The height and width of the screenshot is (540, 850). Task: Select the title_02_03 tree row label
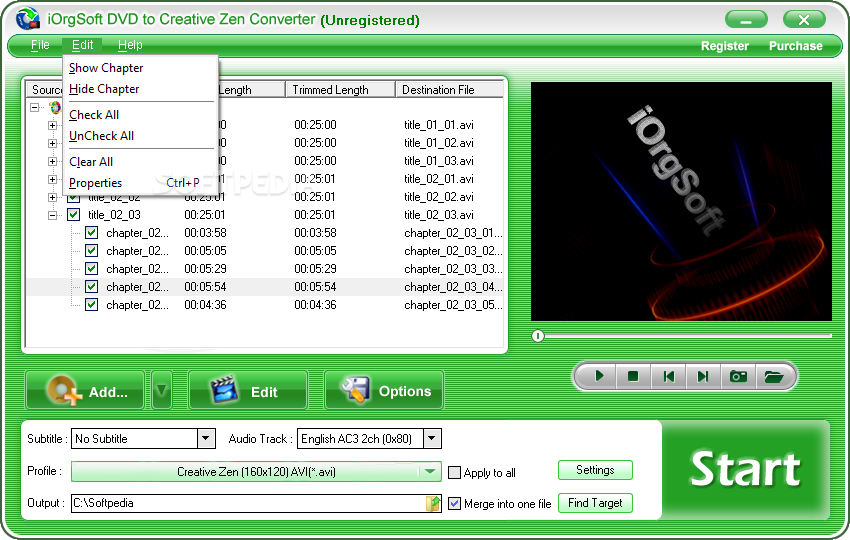114,215
